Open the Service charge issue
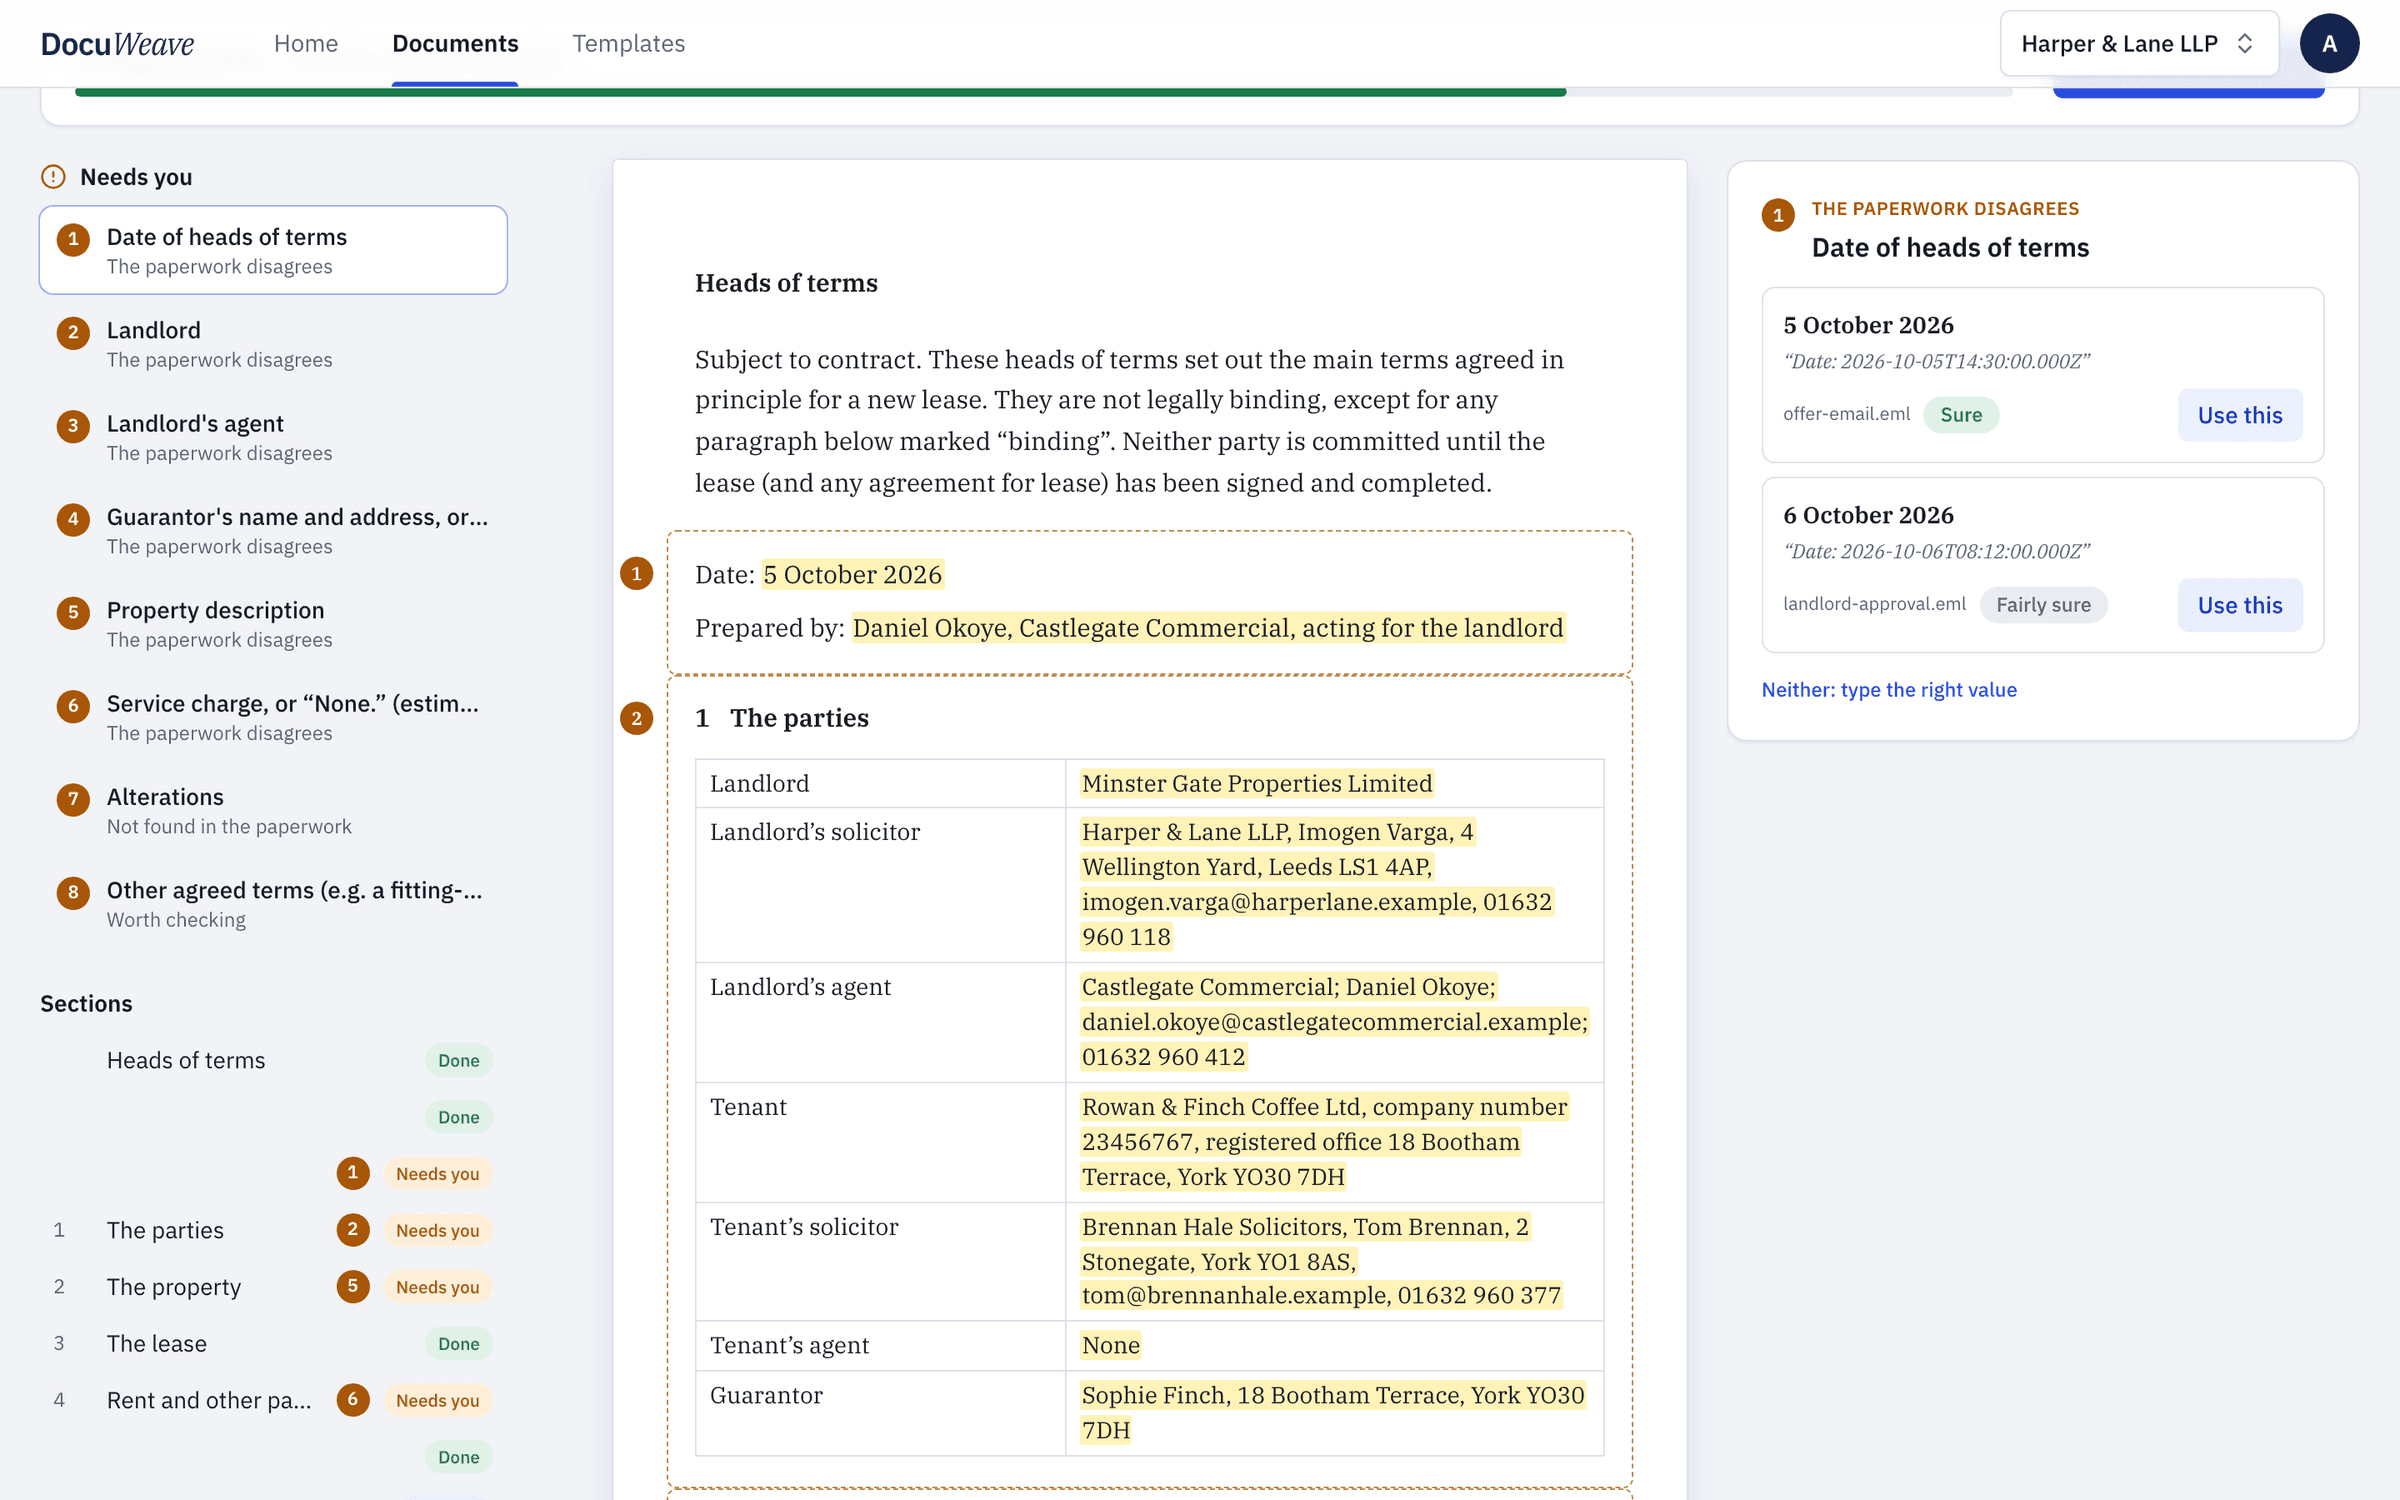Image resolution: width=2400 pixels, height=1500 pixels. tap(273, 717)
